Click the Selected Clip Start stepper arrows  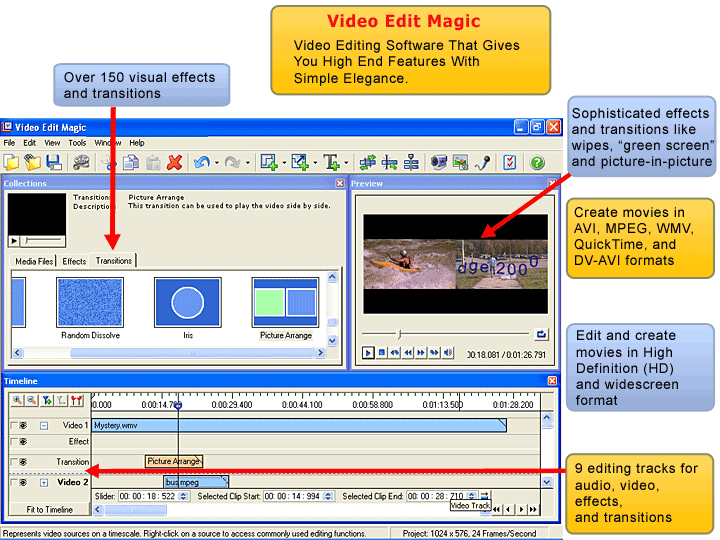pyautogui.click(x=328, y=496)
